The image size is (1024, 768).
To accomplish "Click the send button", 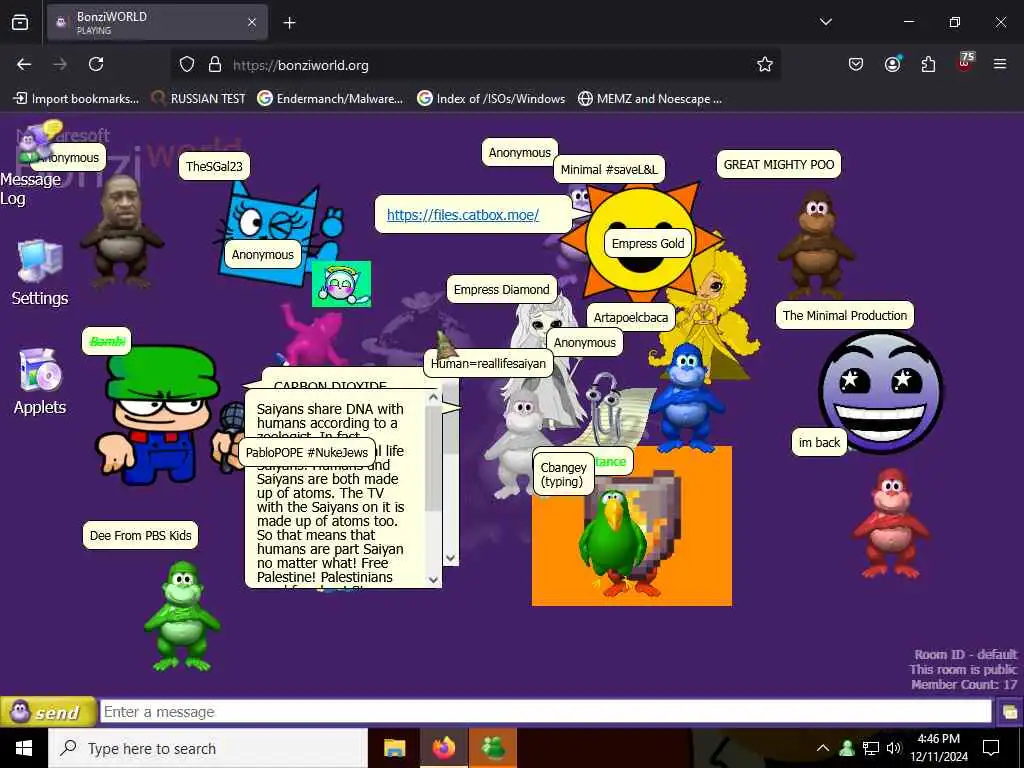I will click(48, 712).
